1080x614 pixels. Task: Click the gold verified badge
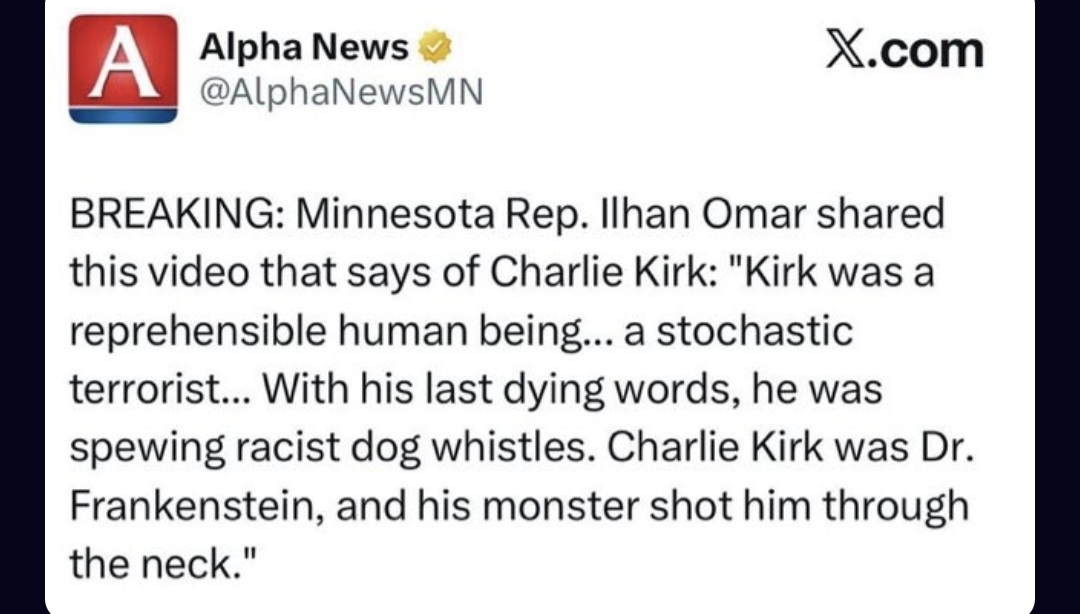pos(434,47)
